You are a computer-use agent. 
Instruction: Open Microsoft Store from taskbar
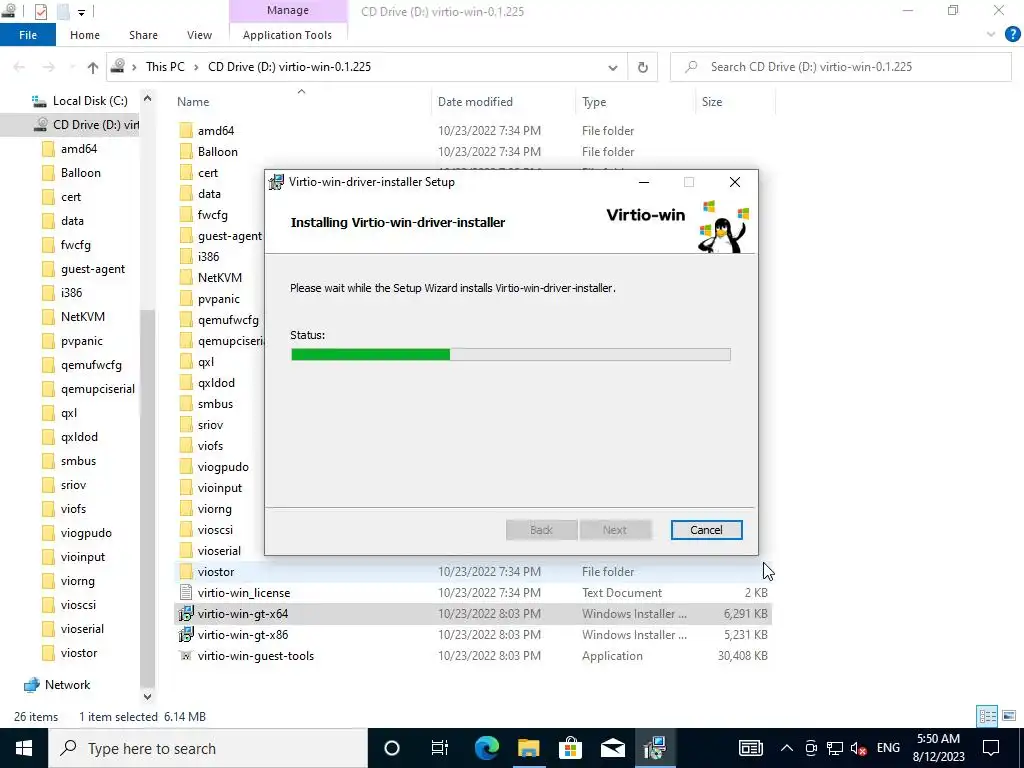pos(570,748)
